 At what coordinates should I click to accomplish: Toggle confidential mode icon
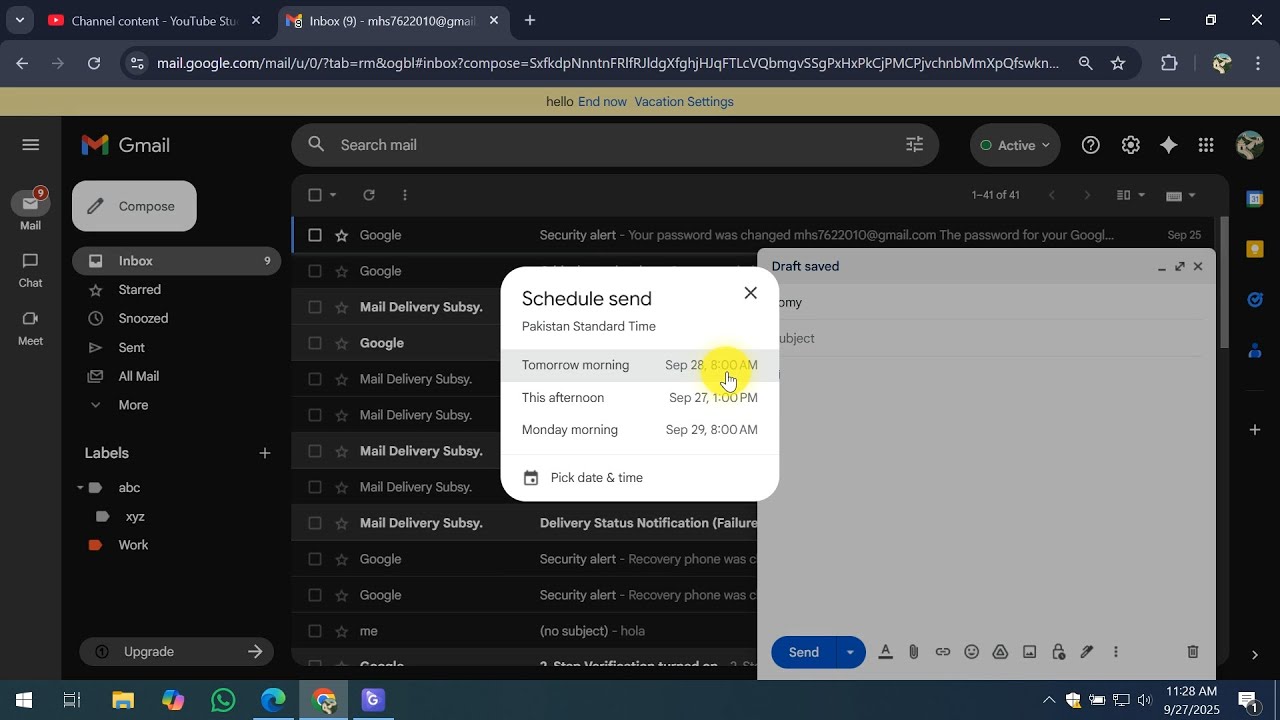[x=1058, y=652]
